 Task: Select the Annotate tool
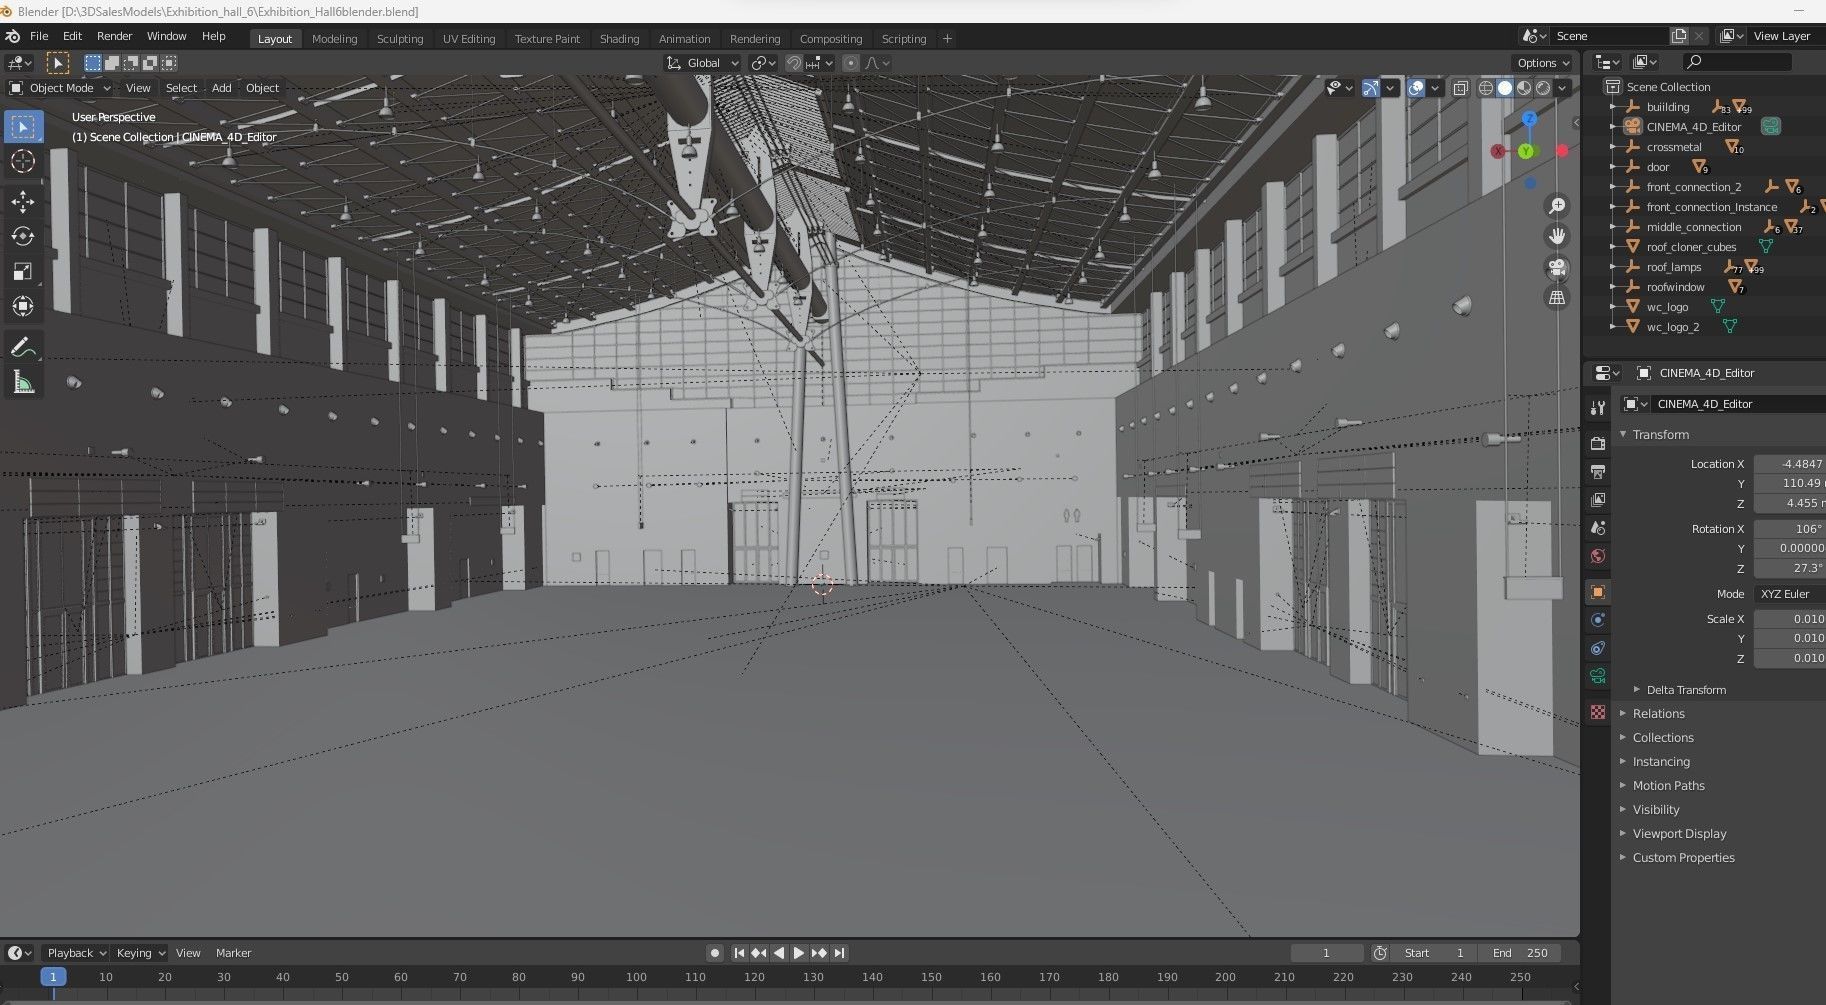pos(23,348)
